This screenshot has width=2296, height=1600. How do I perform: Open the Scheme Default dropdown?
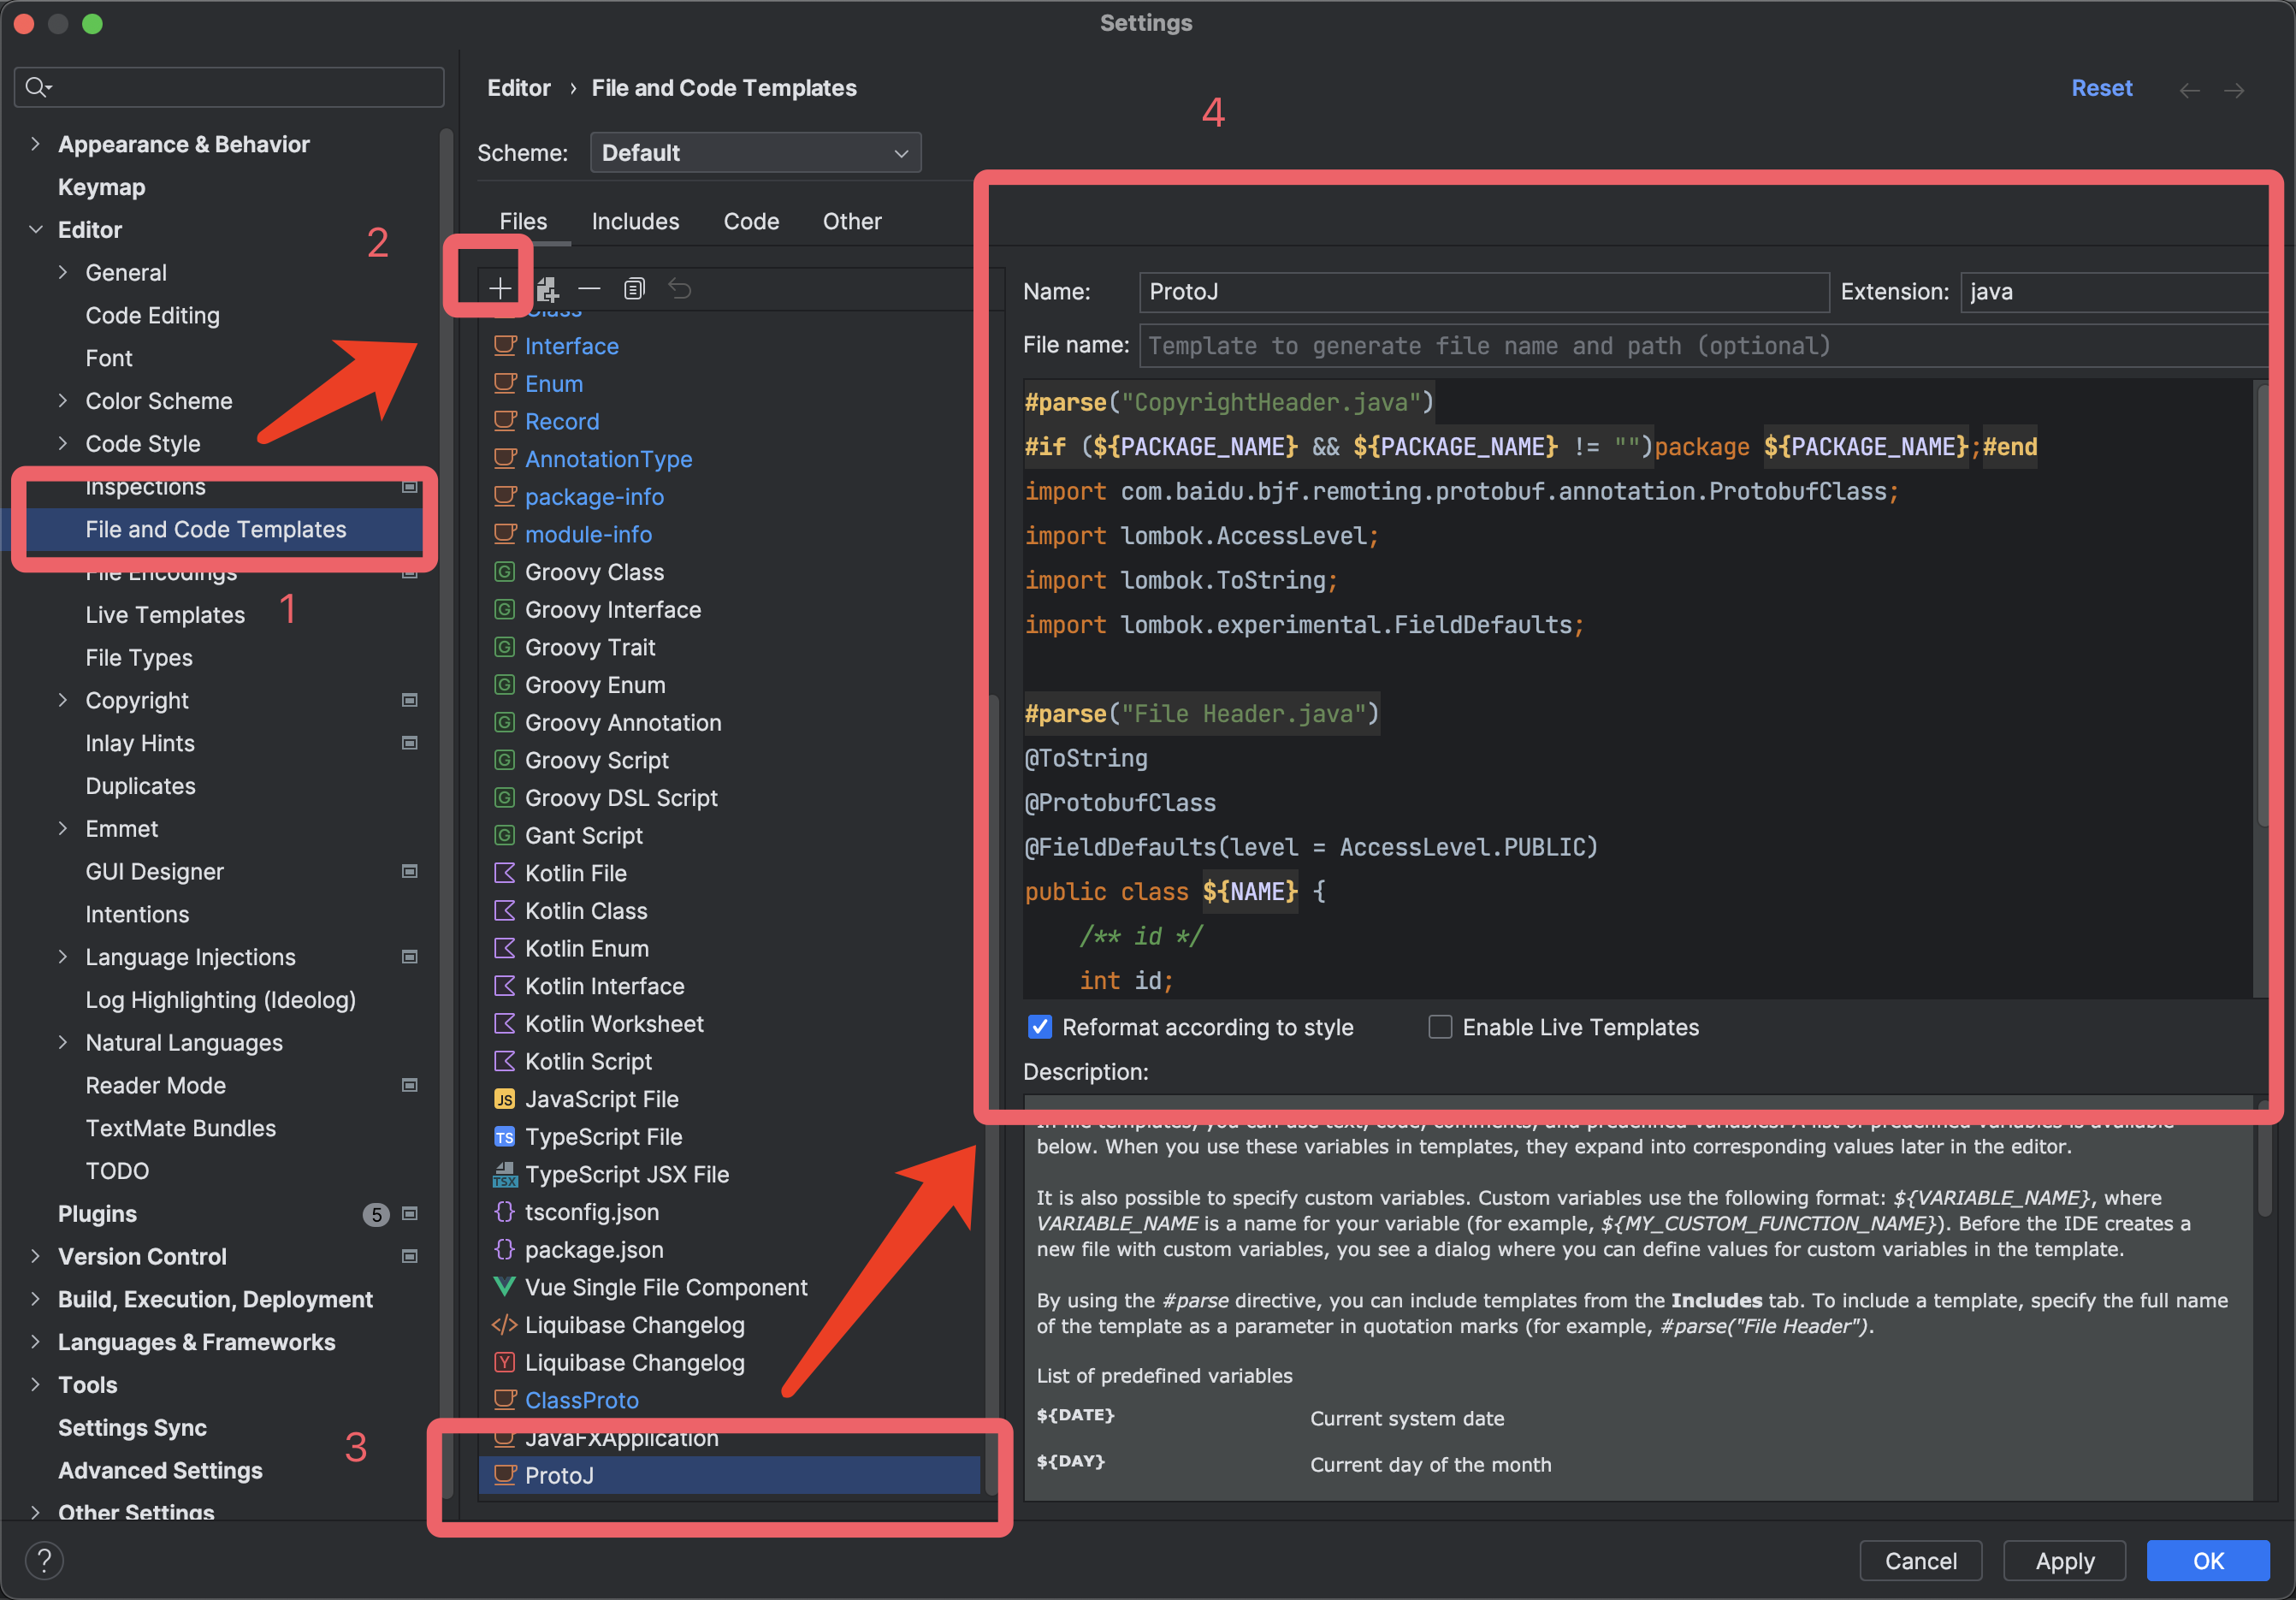[x=755, y=153]
